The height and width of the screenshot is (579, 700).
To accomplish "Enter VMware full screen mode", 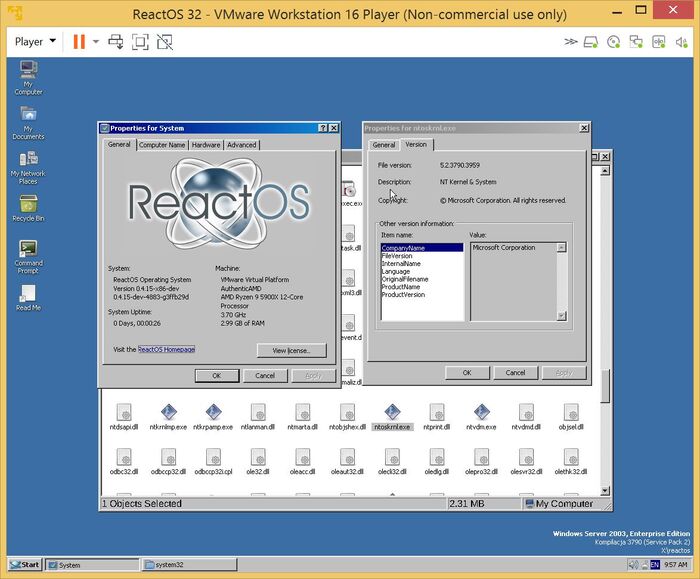I will tap(140, 42).
